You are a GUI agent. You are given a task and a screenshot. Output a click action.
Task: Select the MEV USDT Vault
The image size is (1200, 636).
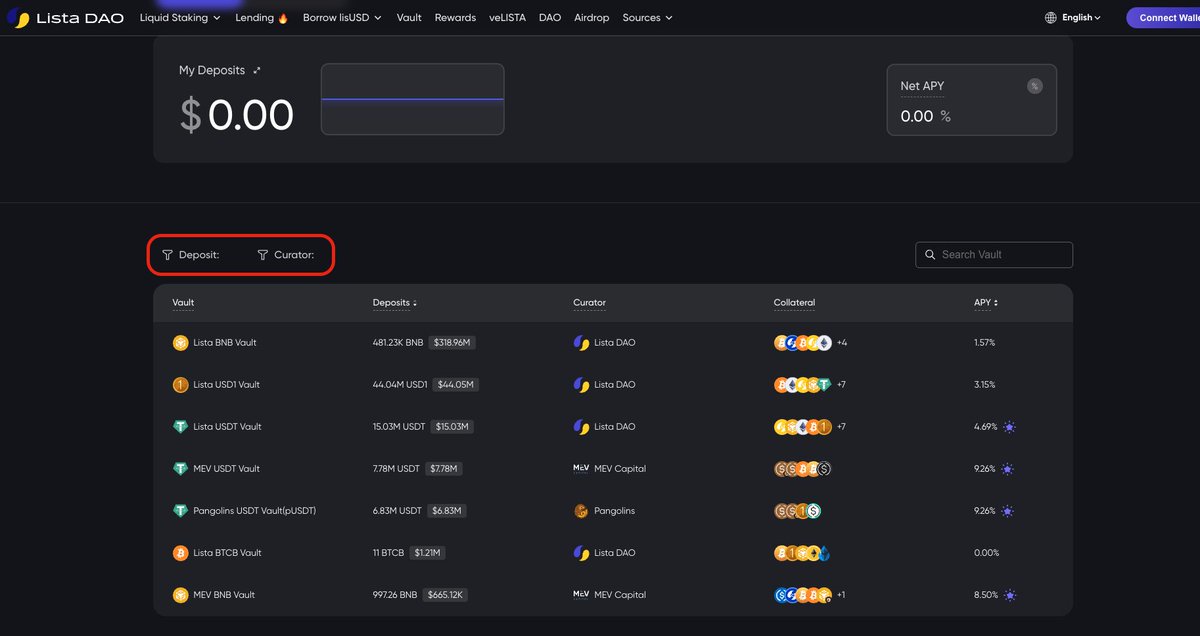point(613,469)
